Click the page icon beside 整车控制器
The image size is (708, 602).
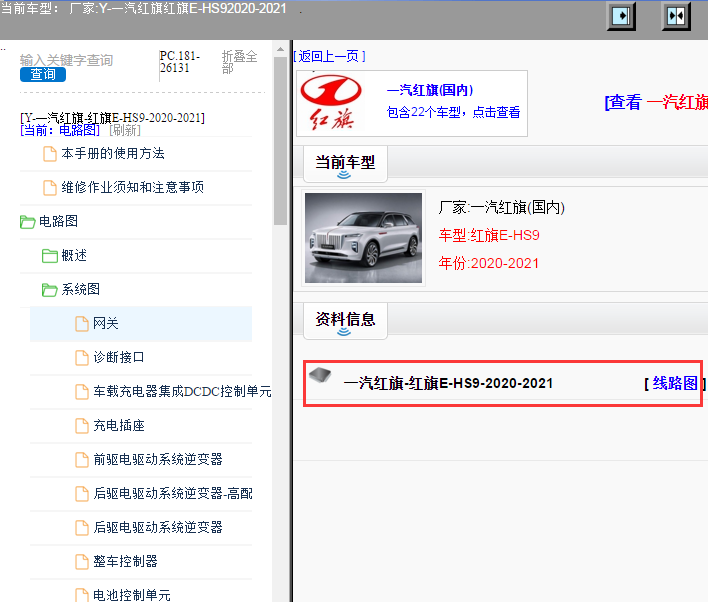coord(82,561)
